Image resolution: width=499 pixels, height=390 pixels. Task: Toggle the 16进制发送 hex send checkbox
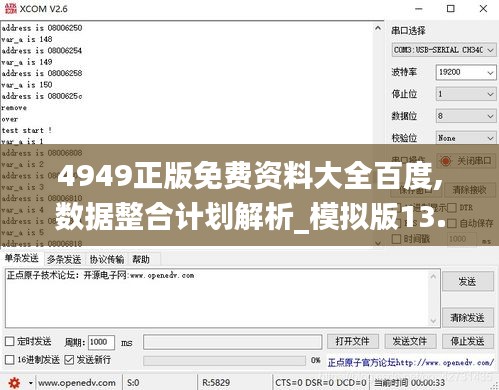coord(9,360)
